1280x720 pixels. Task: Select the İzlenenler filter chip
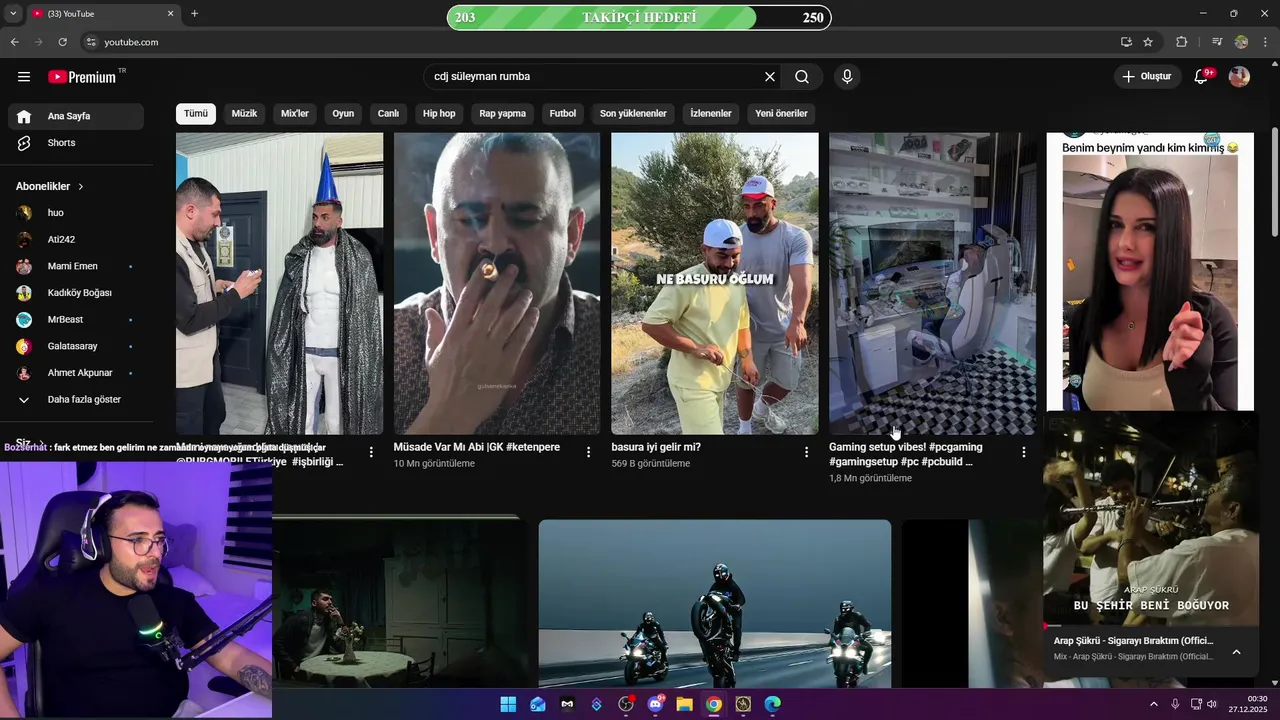click(x=711, y=113)
